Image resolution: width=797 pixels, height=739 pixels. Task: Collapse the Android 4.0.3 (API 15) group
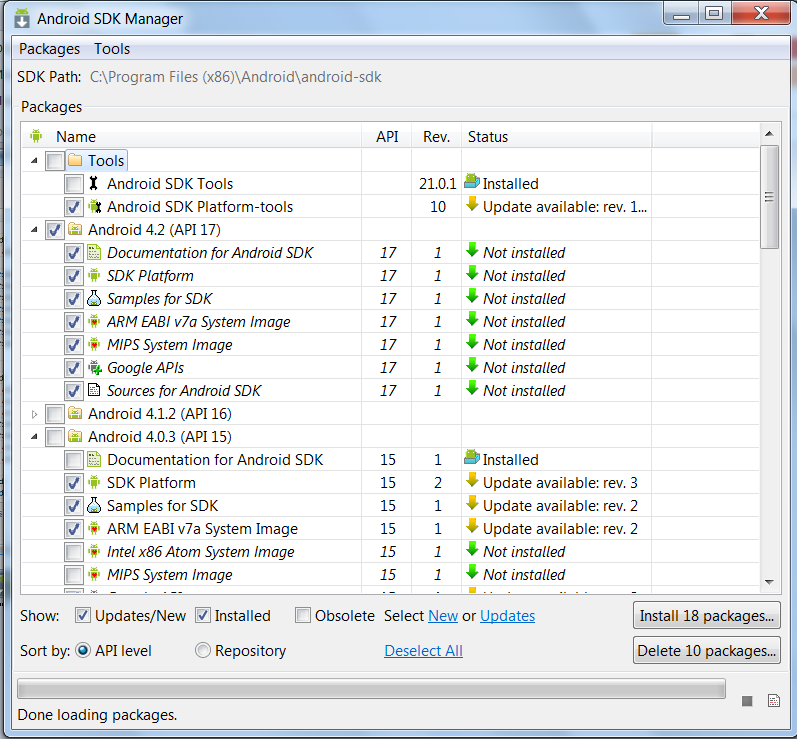(x=34, y=437)
